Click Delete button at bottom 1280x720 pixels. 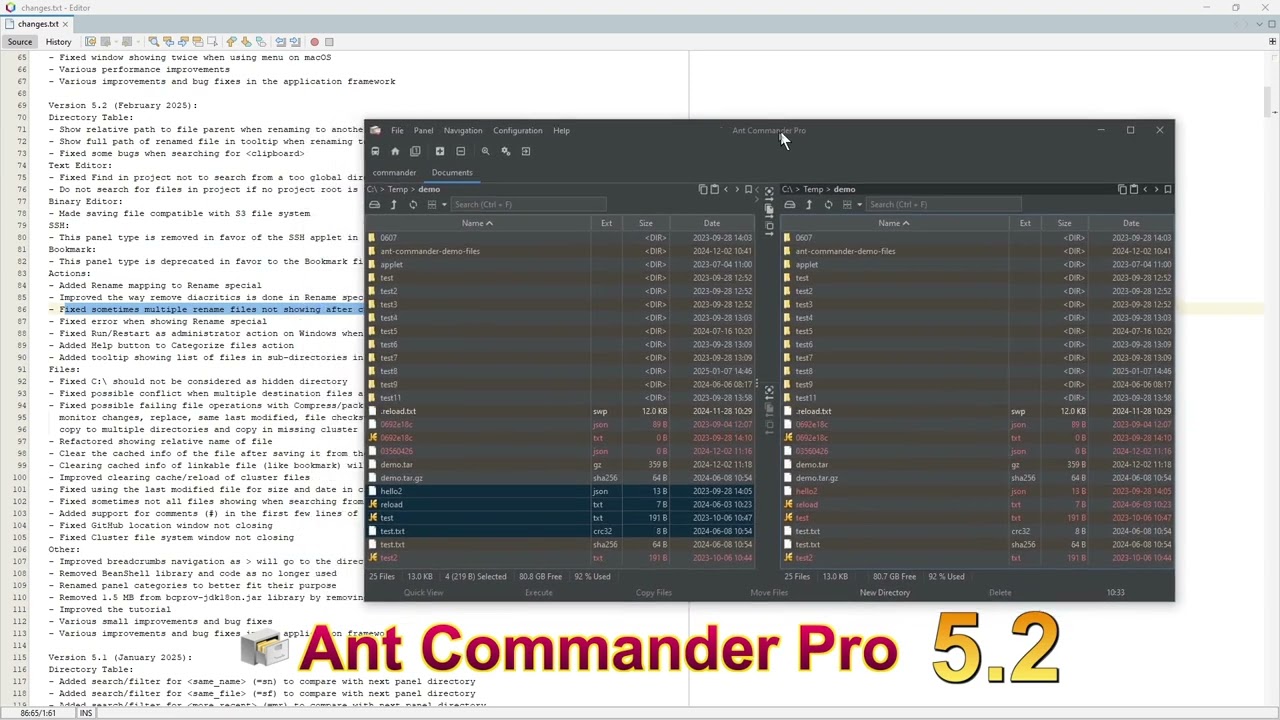[x=1000, y=593]
